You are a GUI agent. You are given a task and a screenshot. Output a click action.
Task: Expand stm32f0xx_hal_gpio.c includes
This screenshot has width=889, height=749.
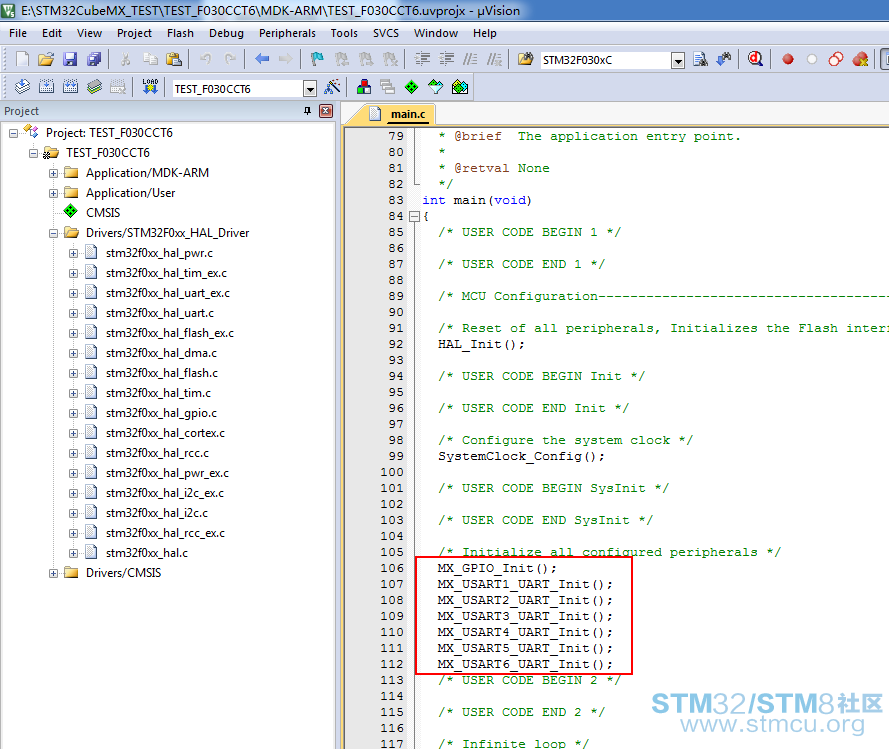(x=73, y=413)
